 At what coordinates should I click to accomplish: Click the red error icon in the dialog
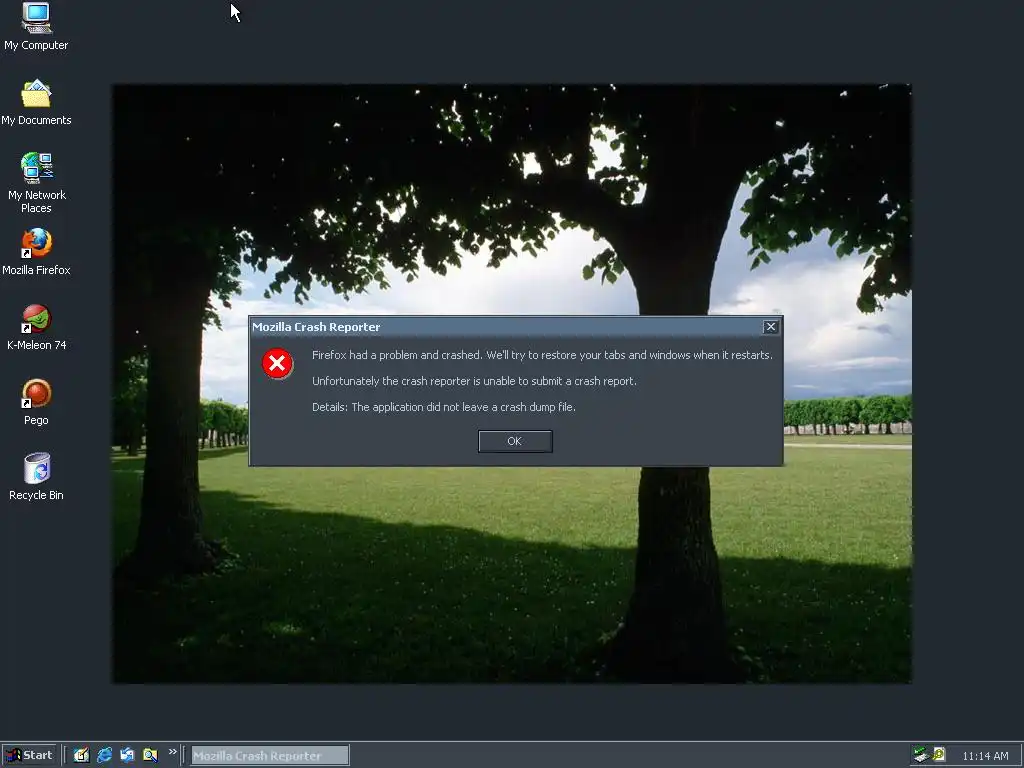click(x=277, y=364)
